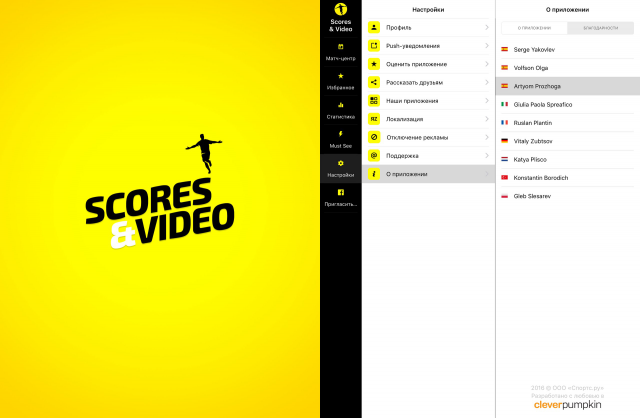The image size is (640, 418).
Task: Expand the Отключение рекламы row chevron
Action: point(487,137)
